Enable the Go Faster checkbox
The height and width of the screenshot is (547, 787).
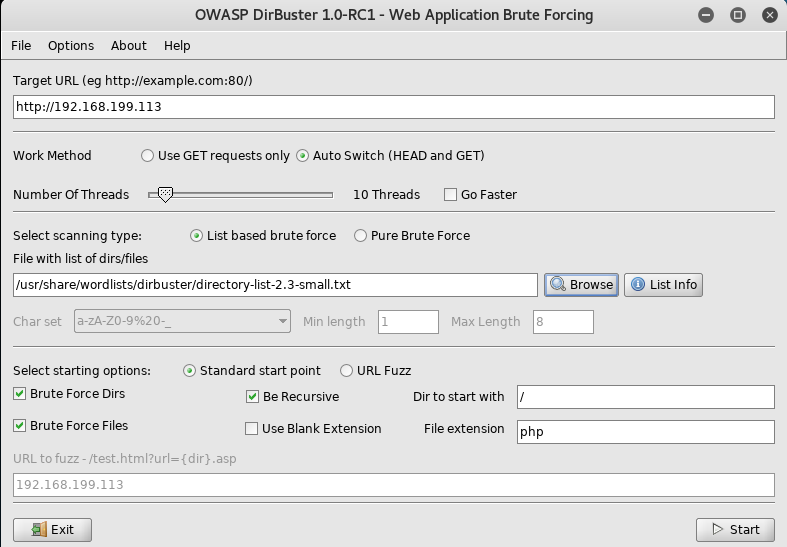(x=450, y=195)
